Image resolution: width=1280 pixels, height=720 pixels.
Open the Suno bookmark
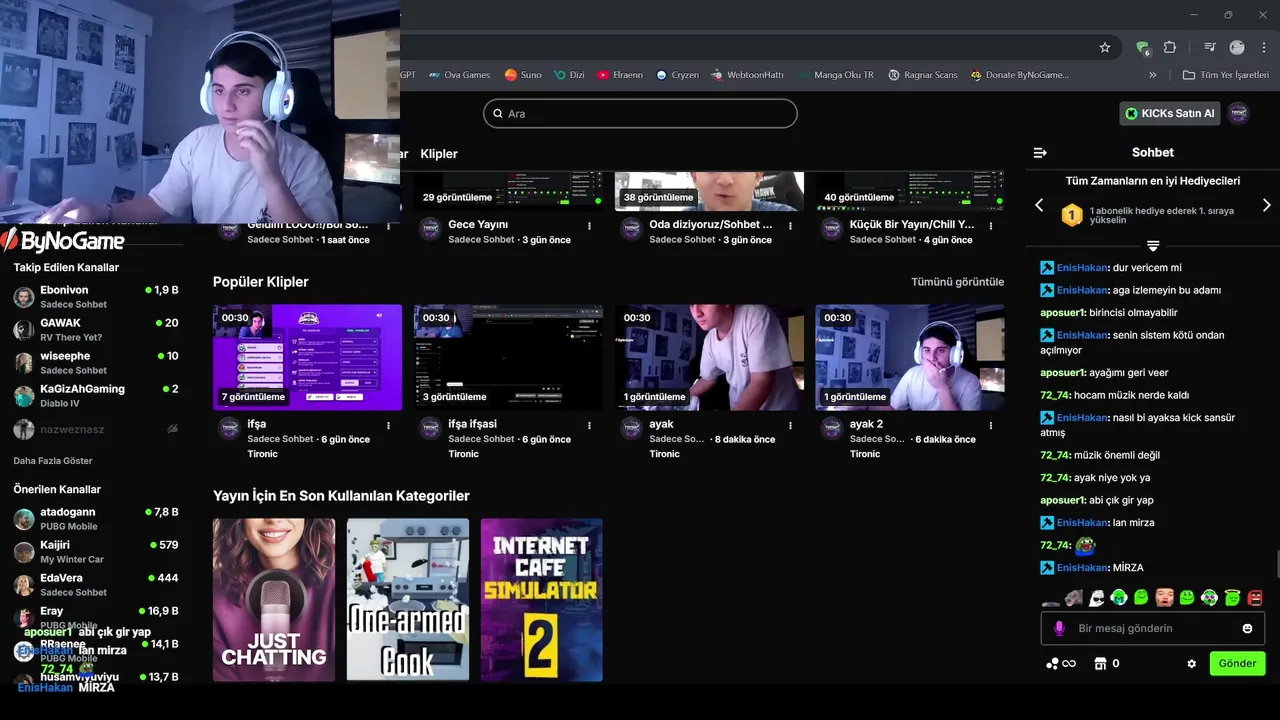[523, 75]
